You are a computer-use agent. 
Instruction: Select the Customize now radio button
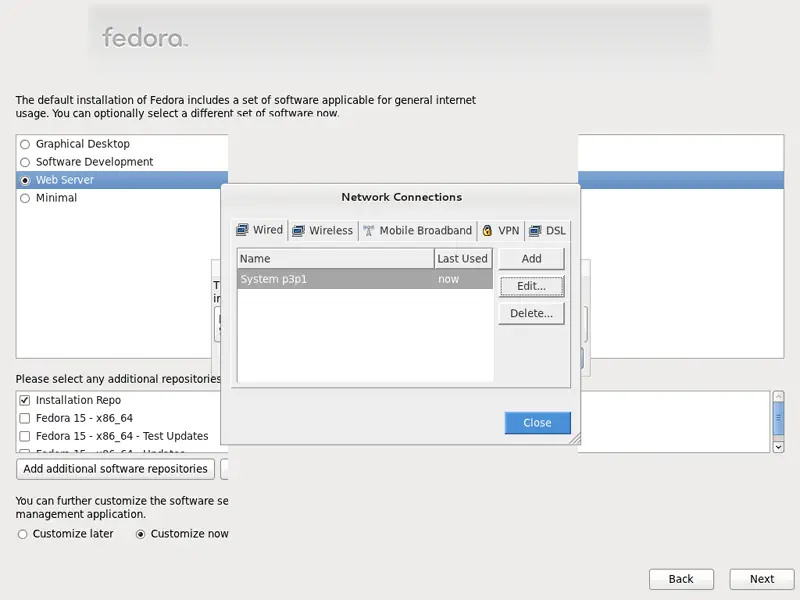[x=140, y=534]
